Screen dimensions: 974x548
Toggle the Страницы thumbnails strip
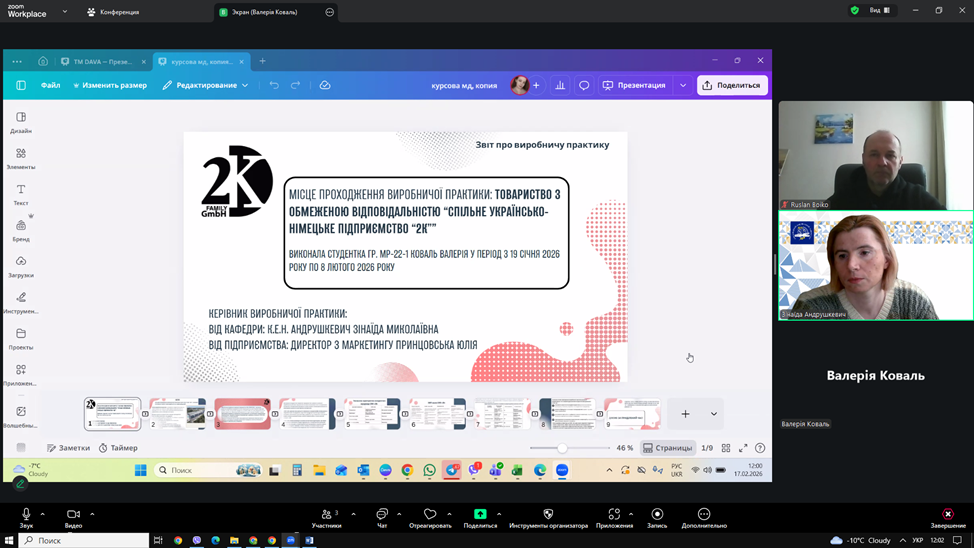click(668, 448)
